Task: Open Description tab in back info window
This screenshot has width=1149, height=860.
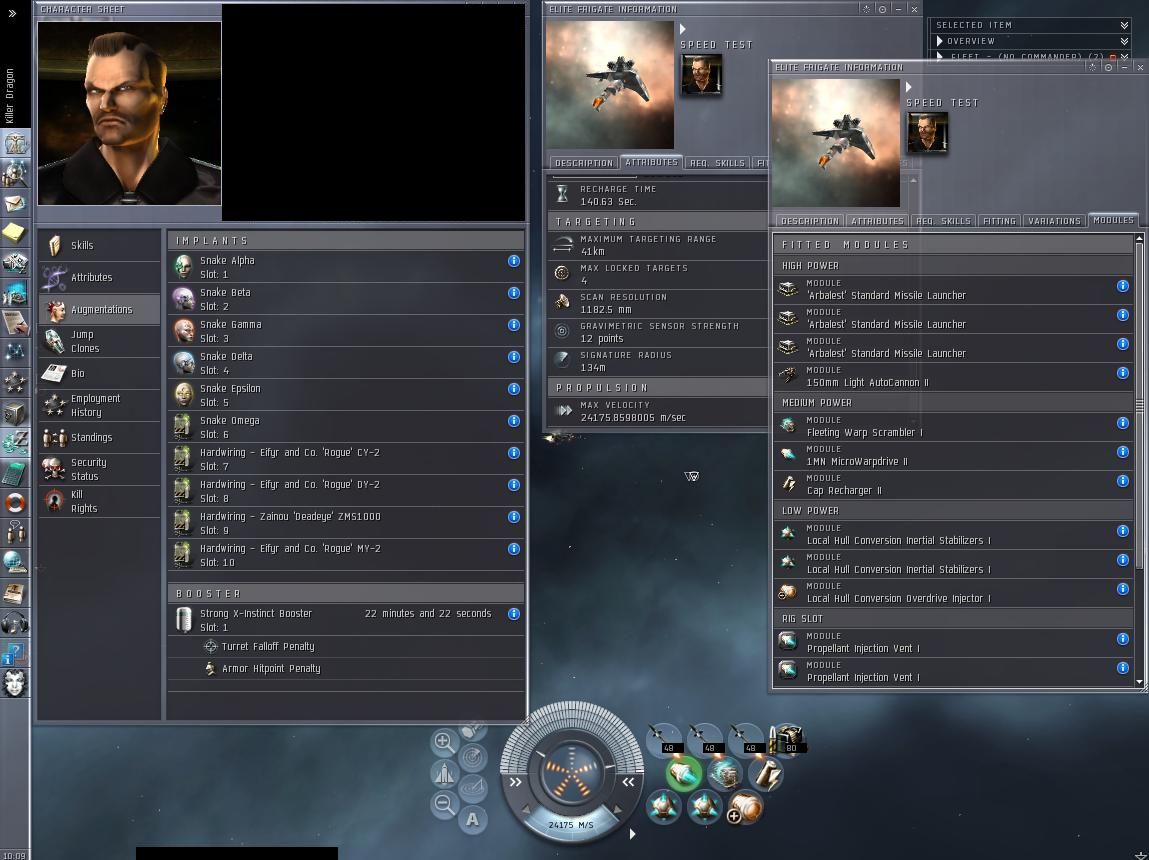Action: pyautogui.click(x=583, y=163)
